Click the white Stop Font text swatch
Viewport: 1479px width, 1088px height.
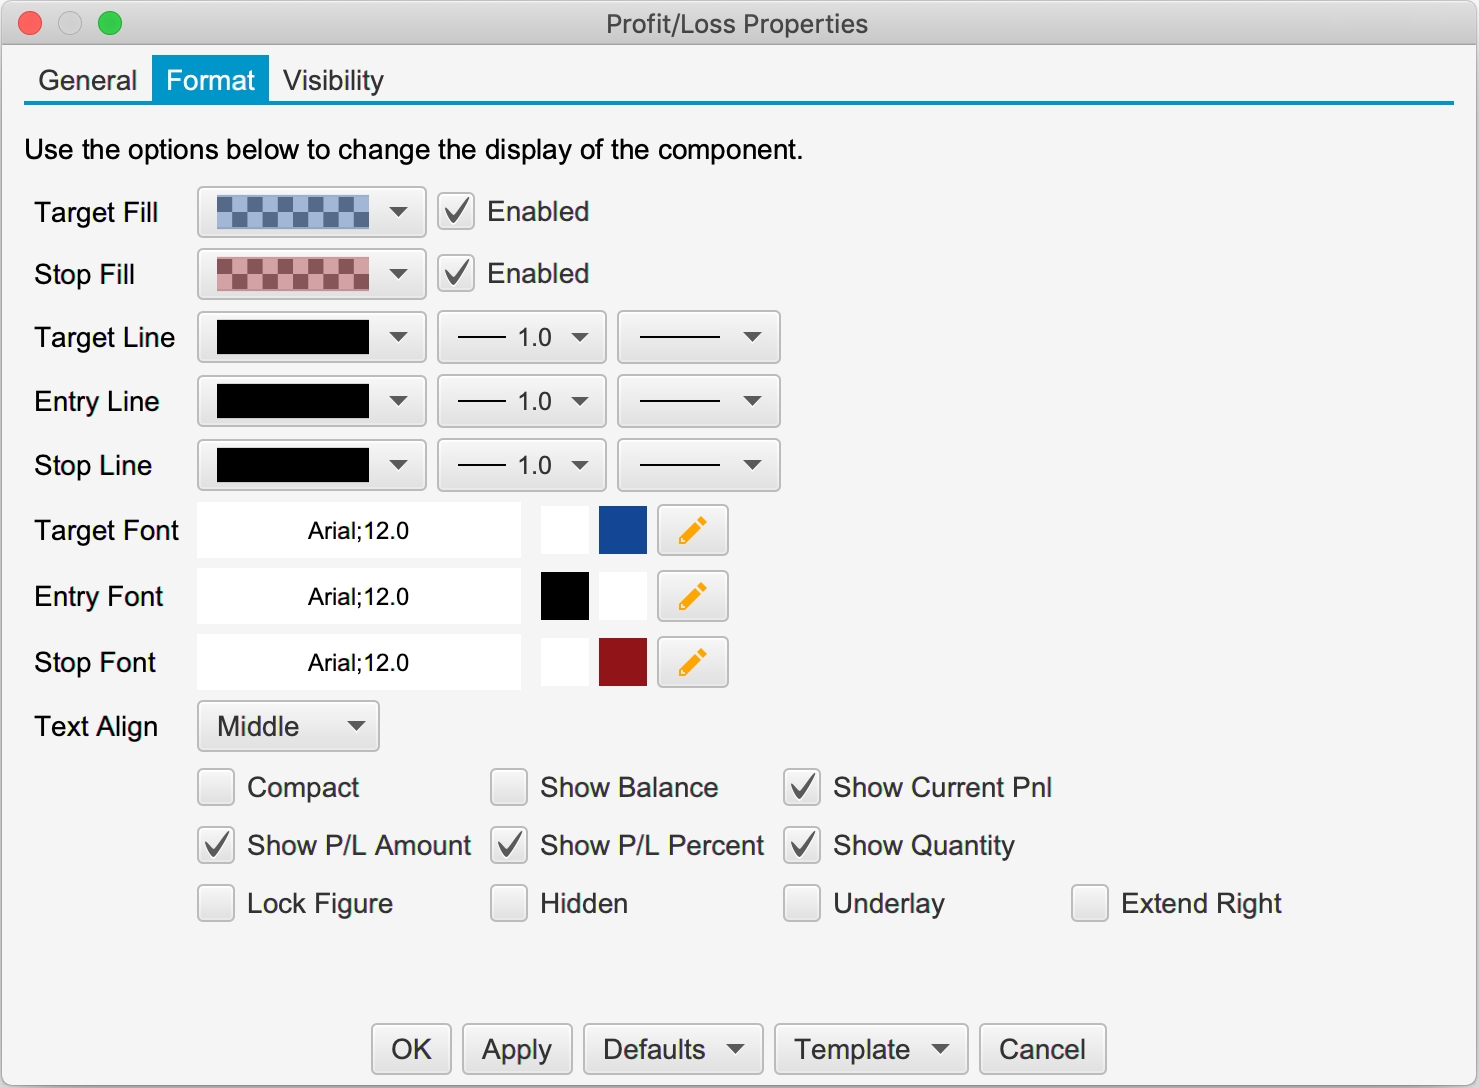click(565, 662)
